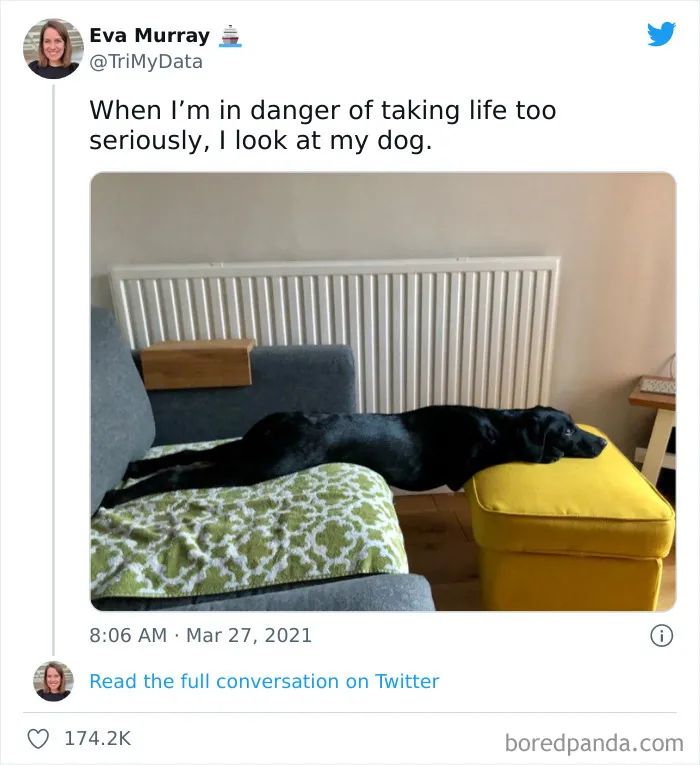The width and height of the screenshot is (700, 765).
Task: Open the dog photo attachment
Action: pyautogui.click(x=383, y=391)
